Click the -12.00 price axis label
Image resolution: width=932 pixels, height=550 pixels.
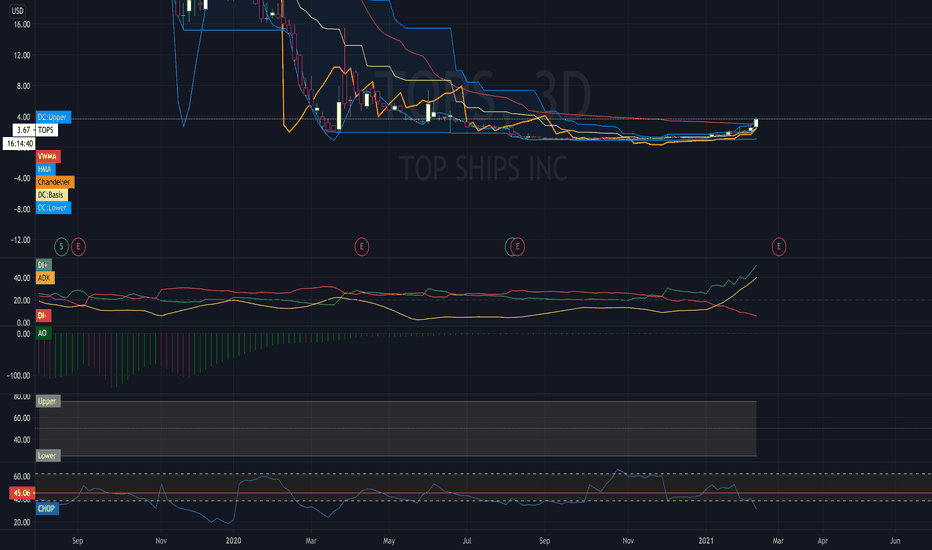point(20,240)
